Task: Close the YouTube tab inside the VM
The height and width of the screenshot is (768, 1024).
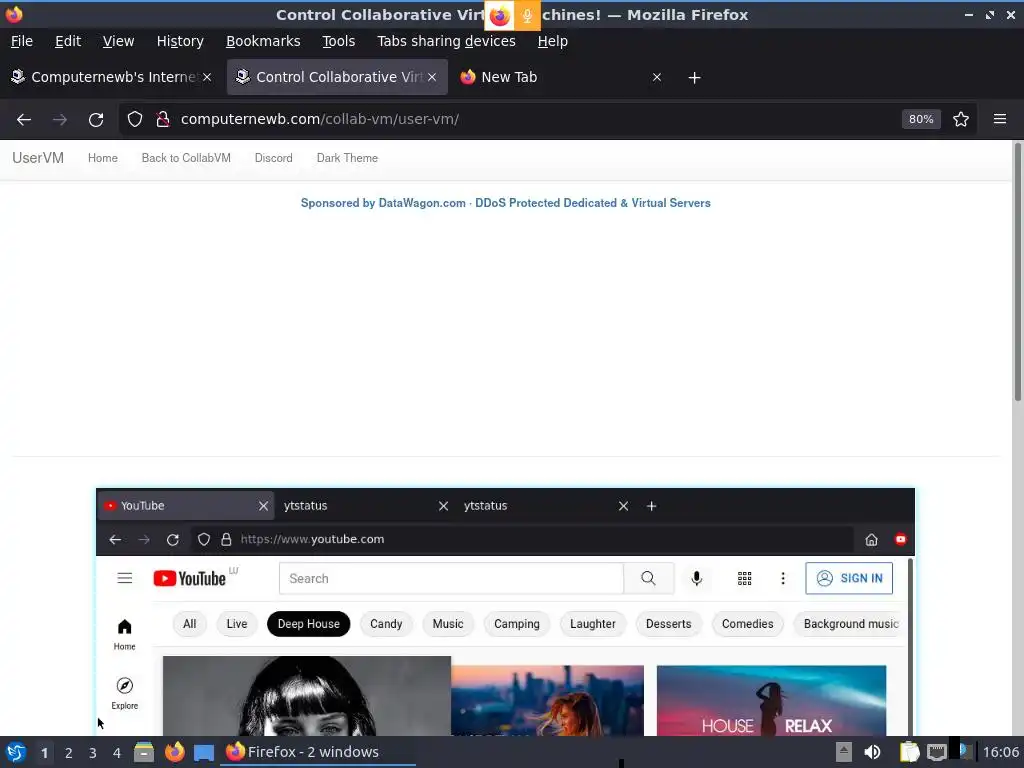Action: pos(263,506)
